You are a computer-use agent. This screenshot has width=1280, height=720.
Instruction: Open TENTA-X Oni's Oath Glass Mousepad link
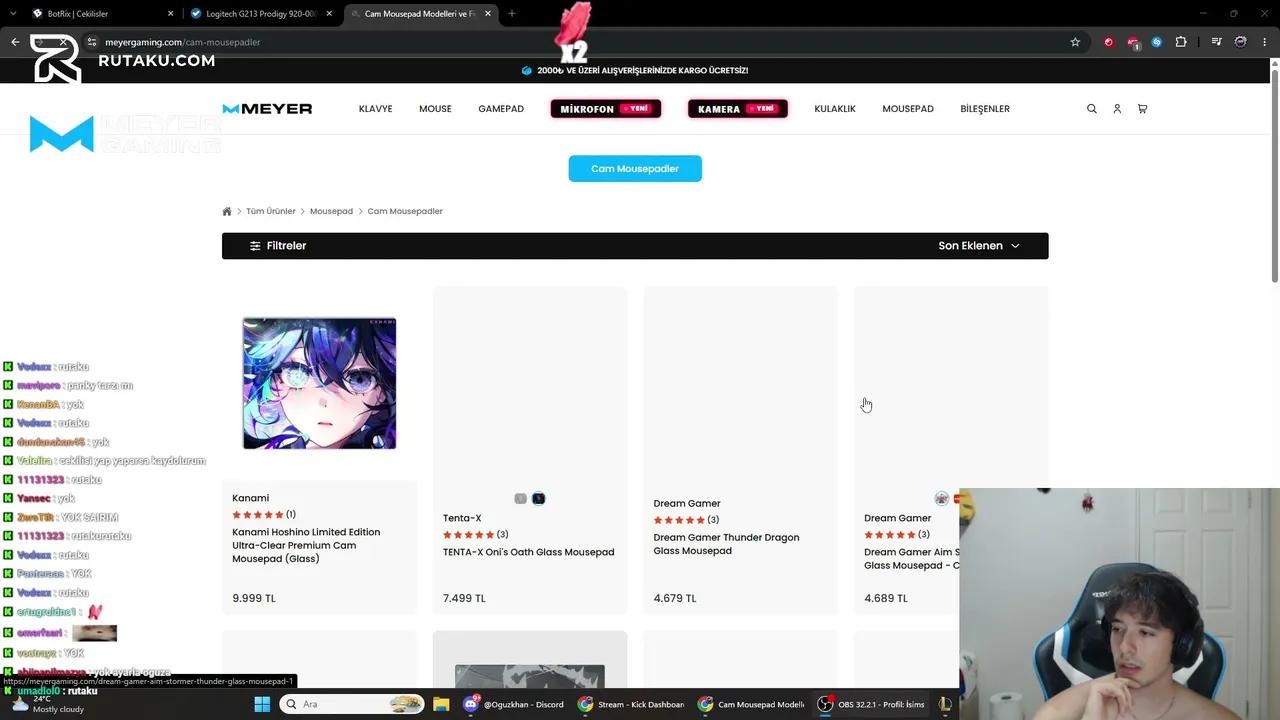(529, 552)
